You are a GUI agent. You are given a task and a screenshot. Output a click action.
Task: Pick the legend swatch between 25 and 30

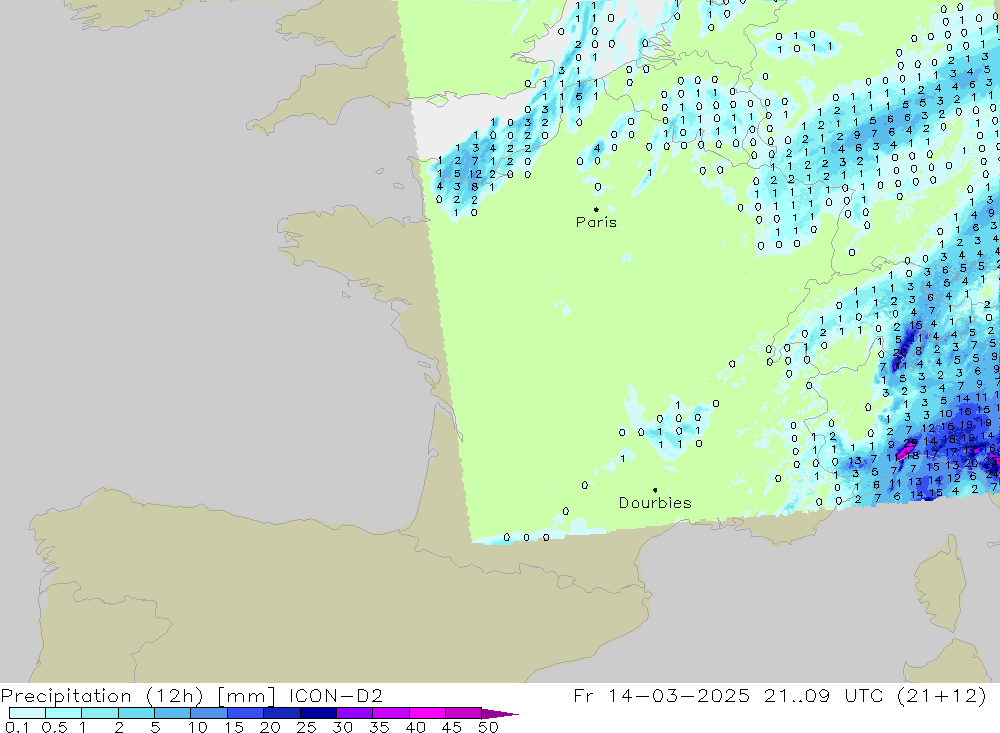pyautogui.click(x=318, y=713)
